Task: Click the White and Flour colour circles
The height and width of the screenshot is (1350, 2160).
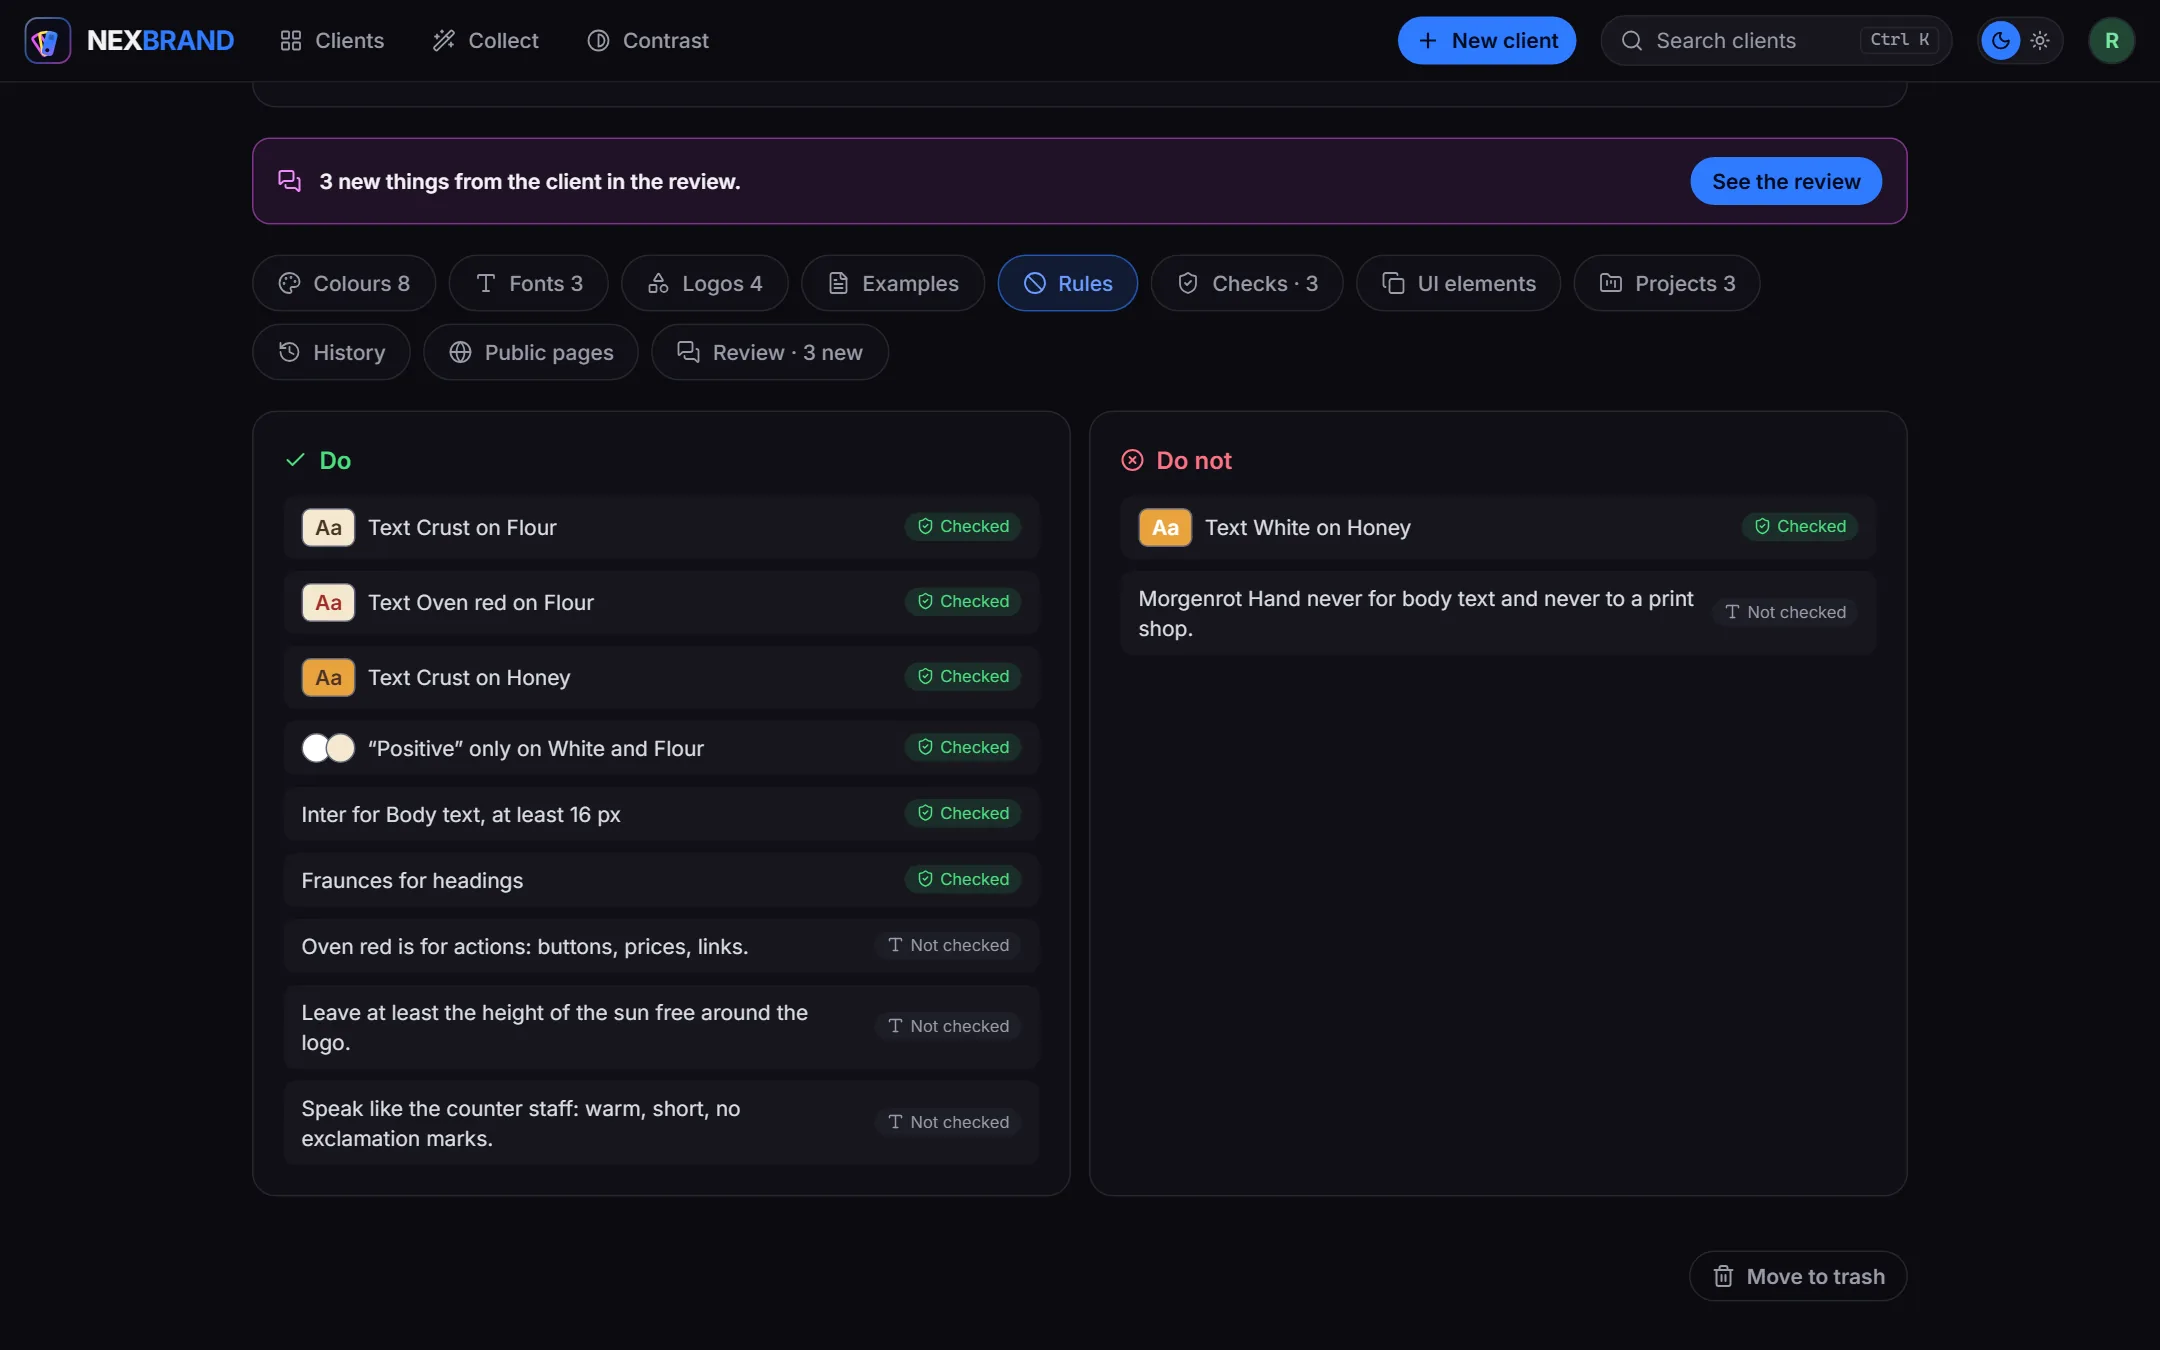Action: coord(328,748)
